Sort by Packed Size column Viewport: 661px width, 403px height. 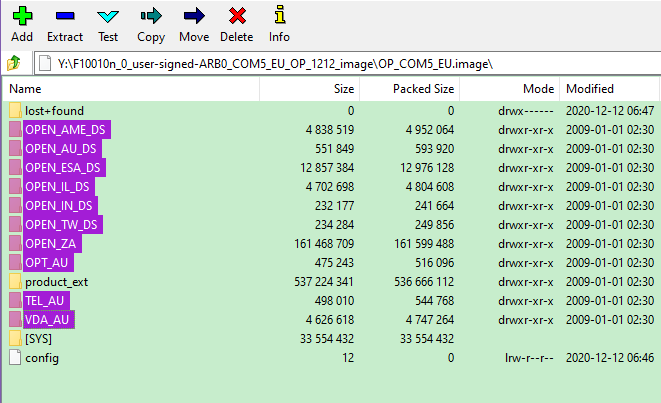pyautogui.click(x=410, y=89)
